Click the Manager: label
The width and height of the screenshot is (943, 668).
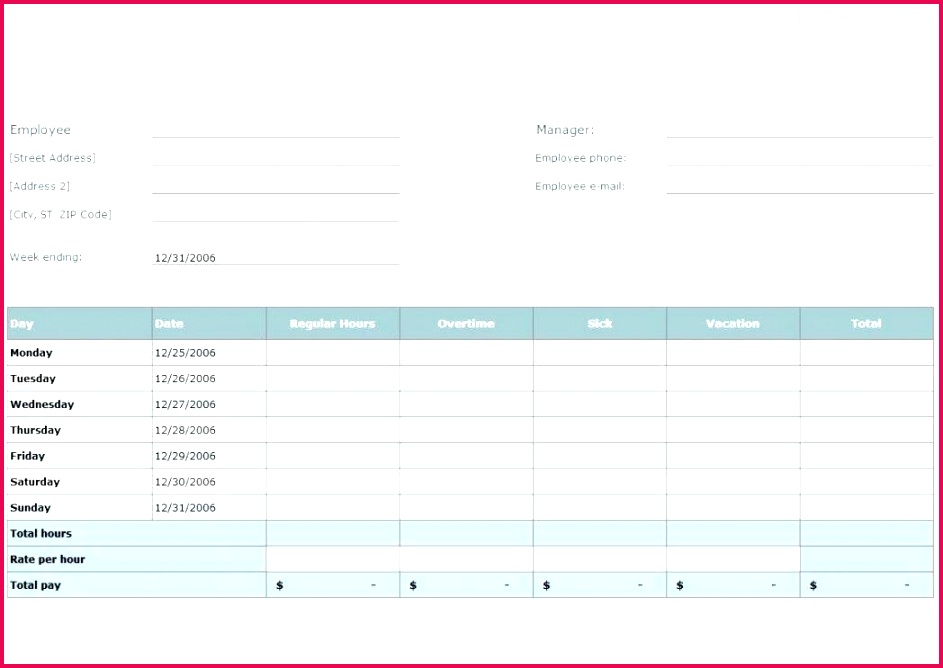pyautogui.click(x=565, y=130)
